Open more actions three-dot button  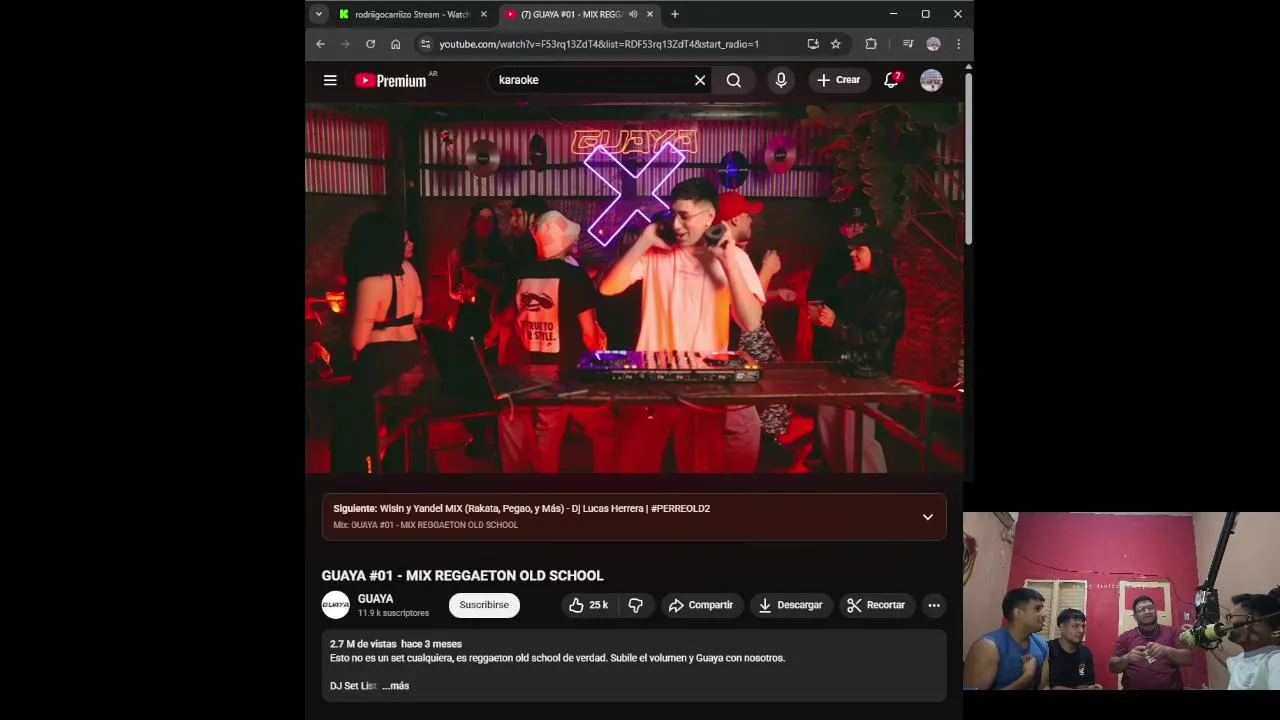pyautogui.click(x=934, y=605)
